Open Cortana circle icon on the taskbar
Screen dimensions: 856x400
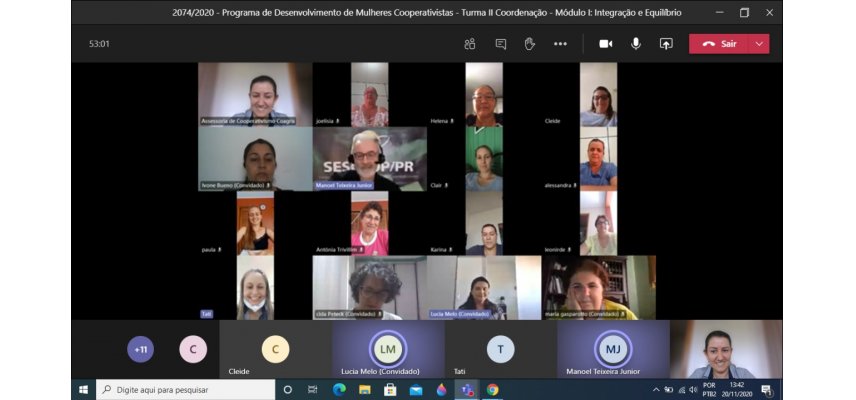(288, 390)
